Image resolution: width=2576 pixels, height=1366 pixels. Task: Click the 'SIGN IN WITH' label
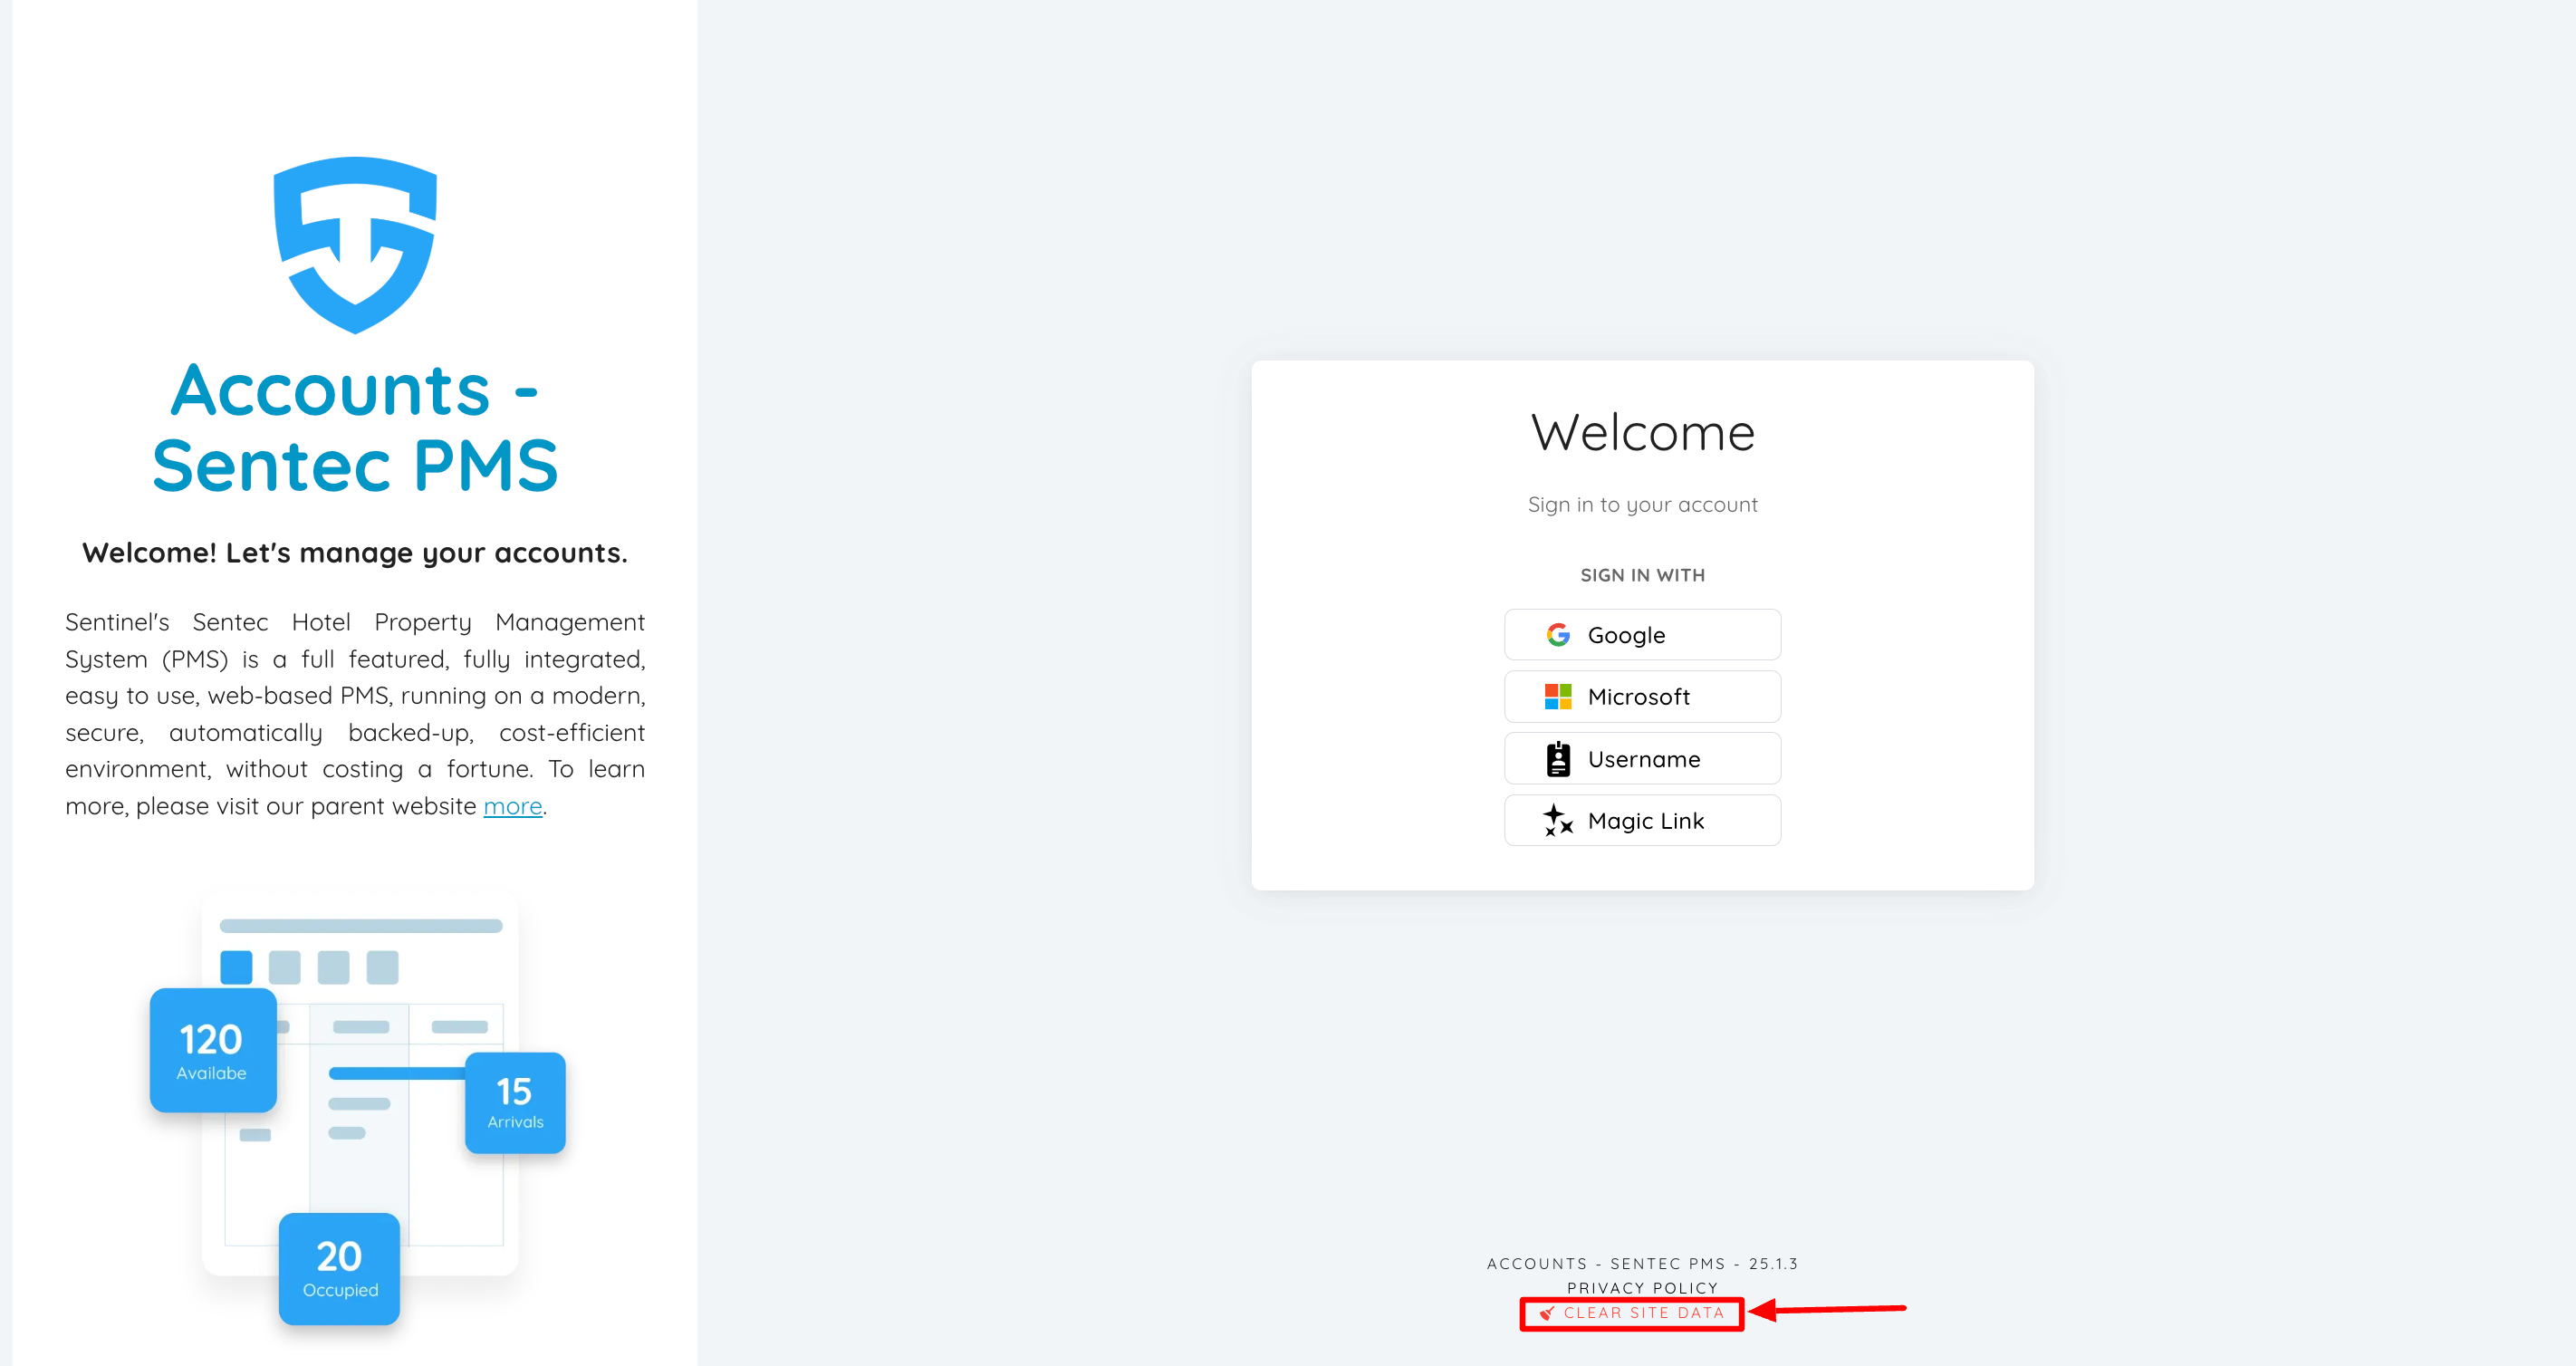(1643, 575)
